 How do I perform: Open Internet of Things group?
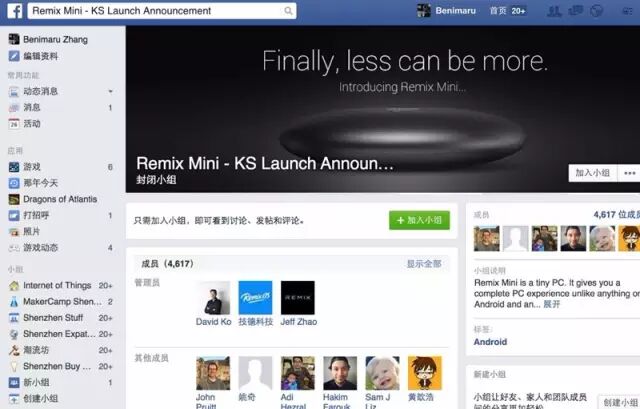tap(57, 285)
